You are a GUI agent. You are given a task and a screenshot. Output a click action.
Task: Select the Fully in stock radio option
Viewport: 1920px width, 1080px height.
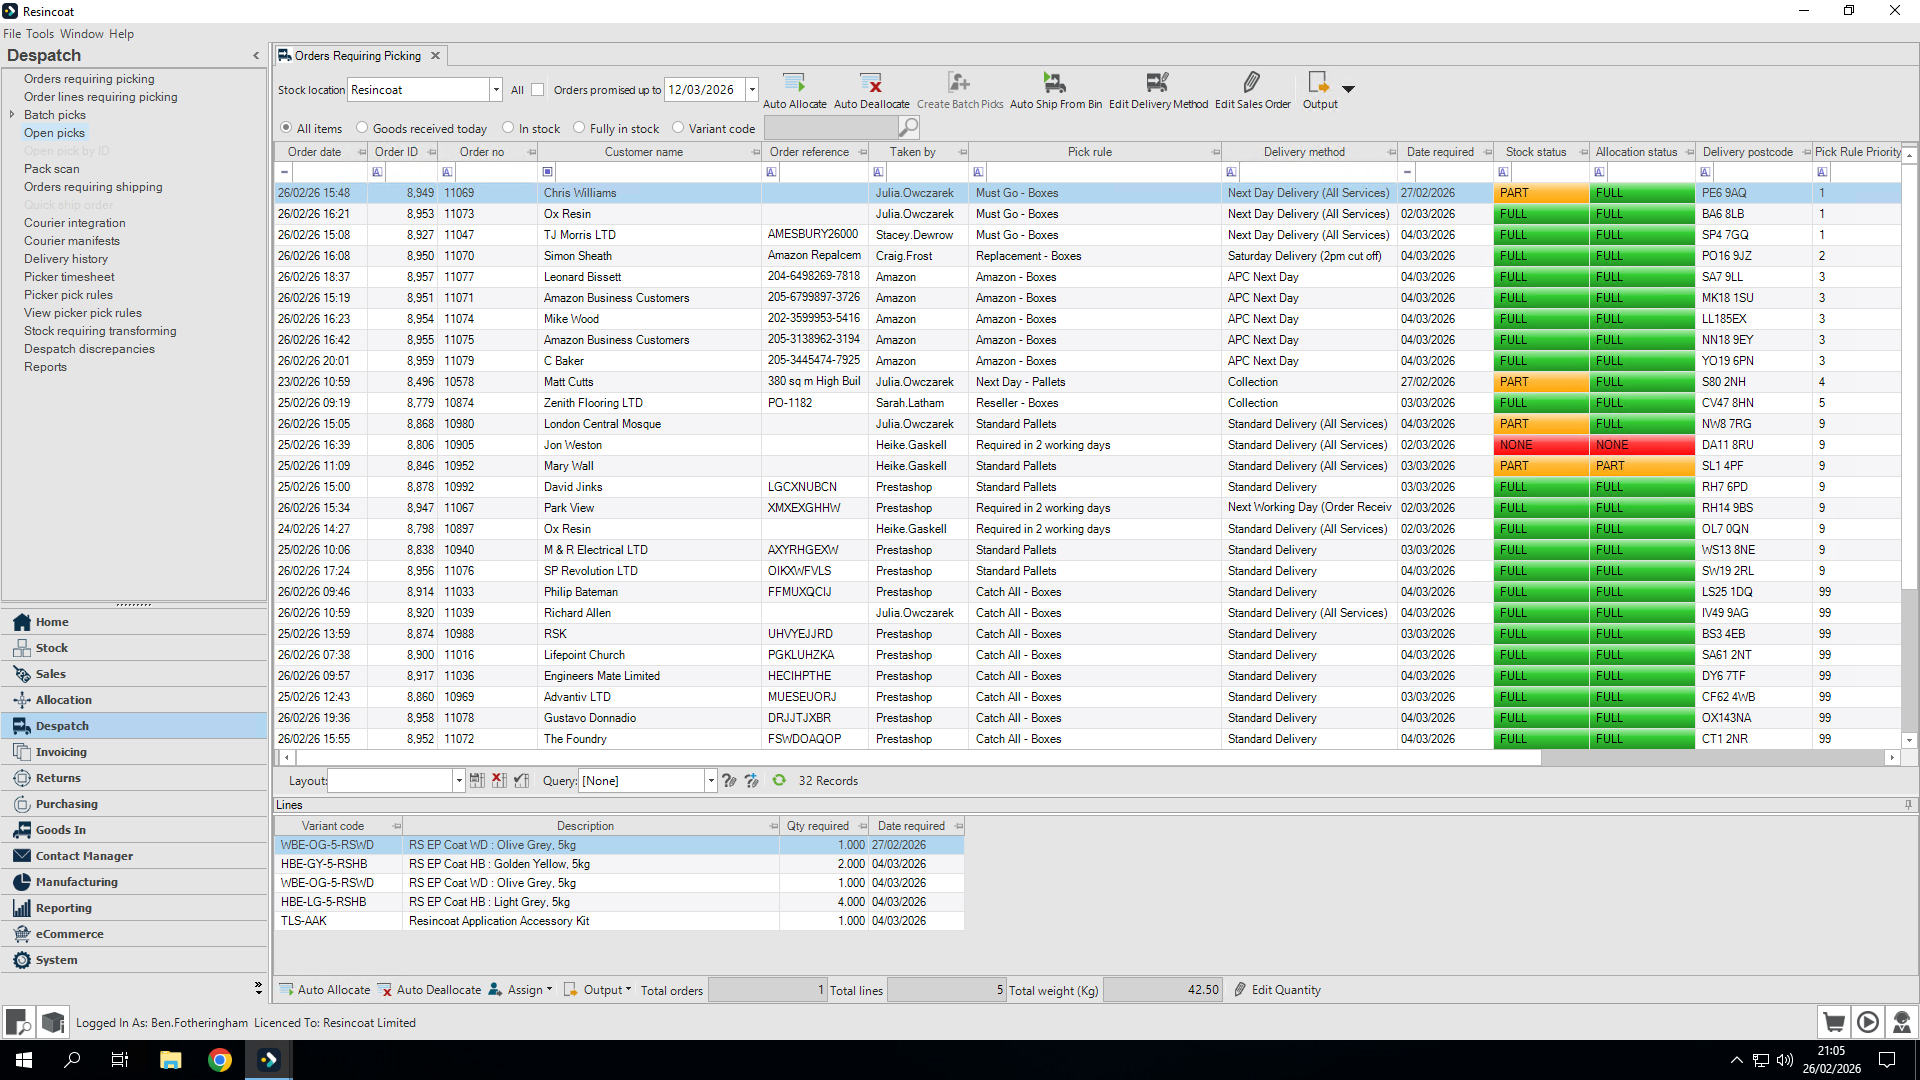tap(579, 128)
